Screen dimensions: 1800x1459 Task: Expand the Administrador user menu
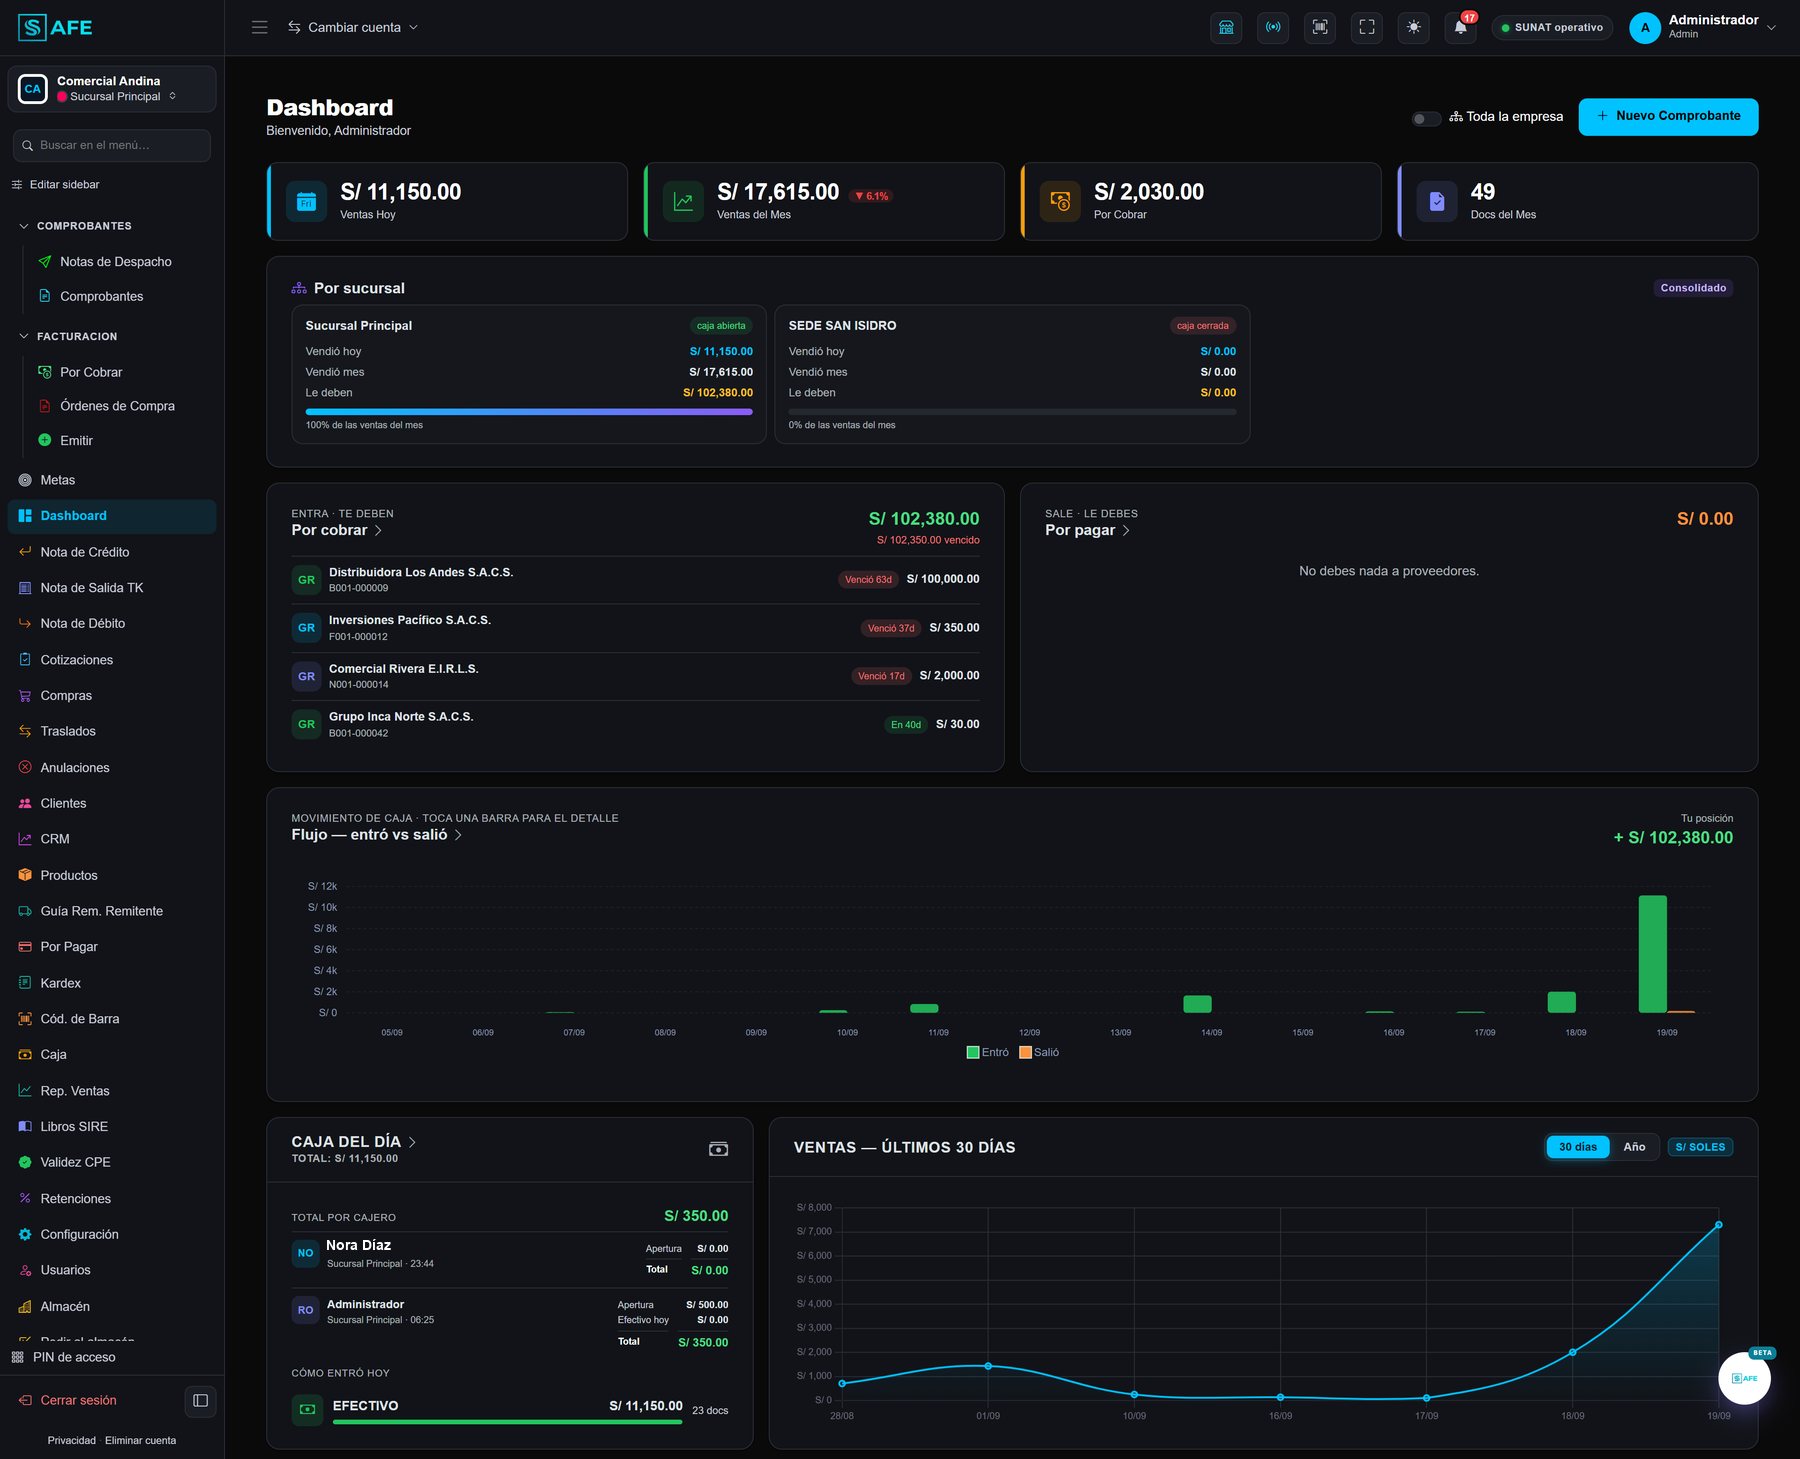pos(1703,27)
